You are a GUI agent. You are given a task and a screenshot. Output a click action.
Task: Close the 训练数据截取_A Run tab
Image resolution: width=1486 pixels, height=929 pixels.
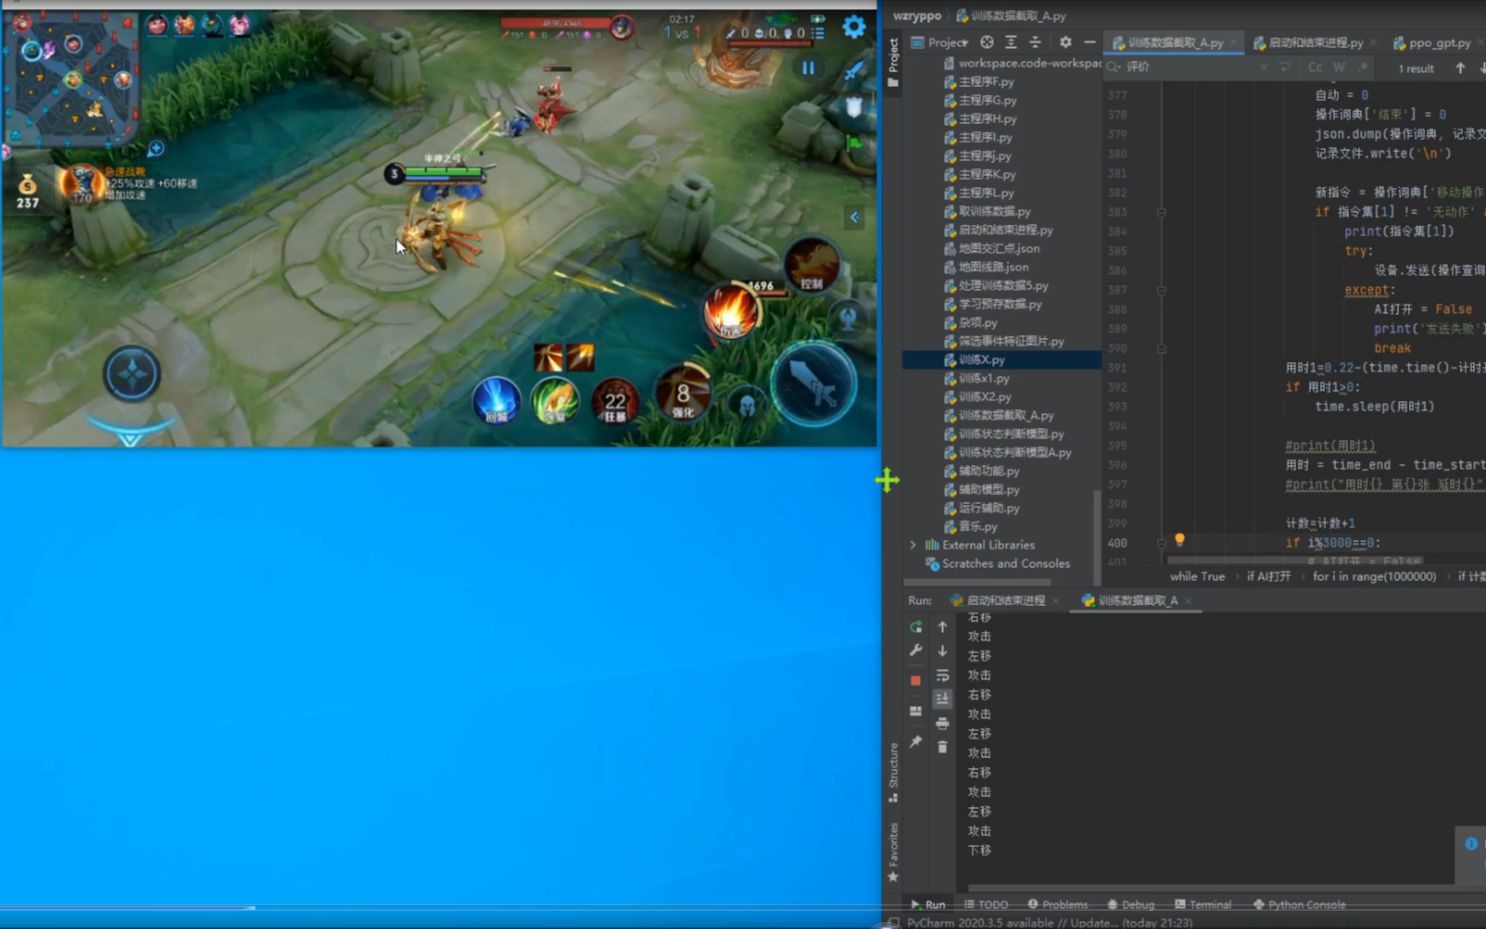[x=1187, y=601]
